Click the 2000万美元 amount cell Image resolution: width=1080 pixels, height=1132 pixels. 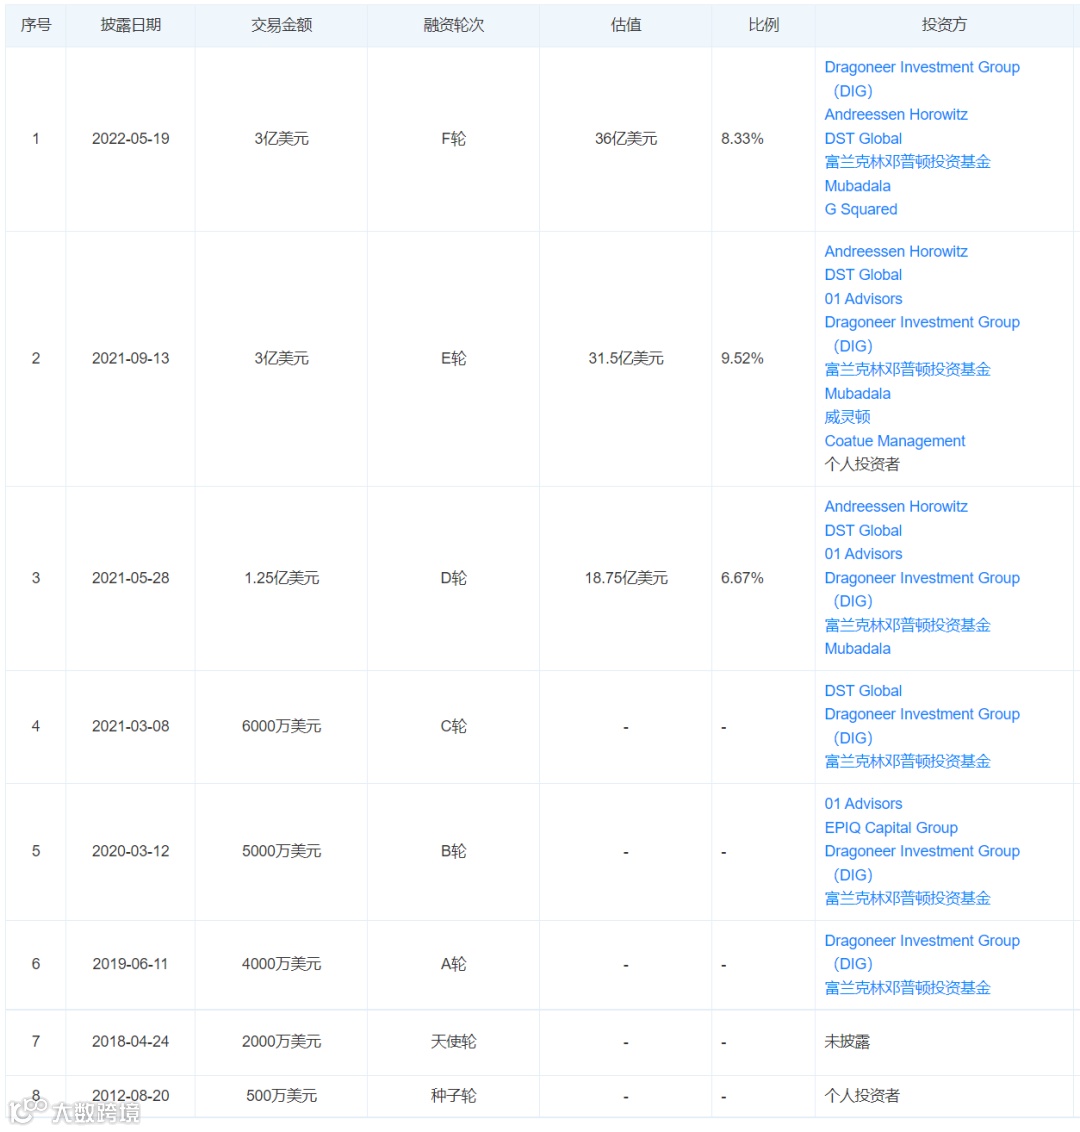[282, 1042]
